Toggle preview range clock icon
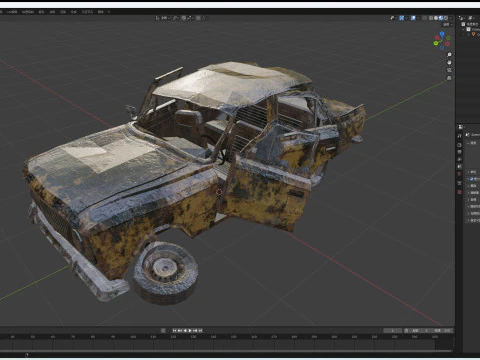Screen dimensions: 480x360 [406, 330]
